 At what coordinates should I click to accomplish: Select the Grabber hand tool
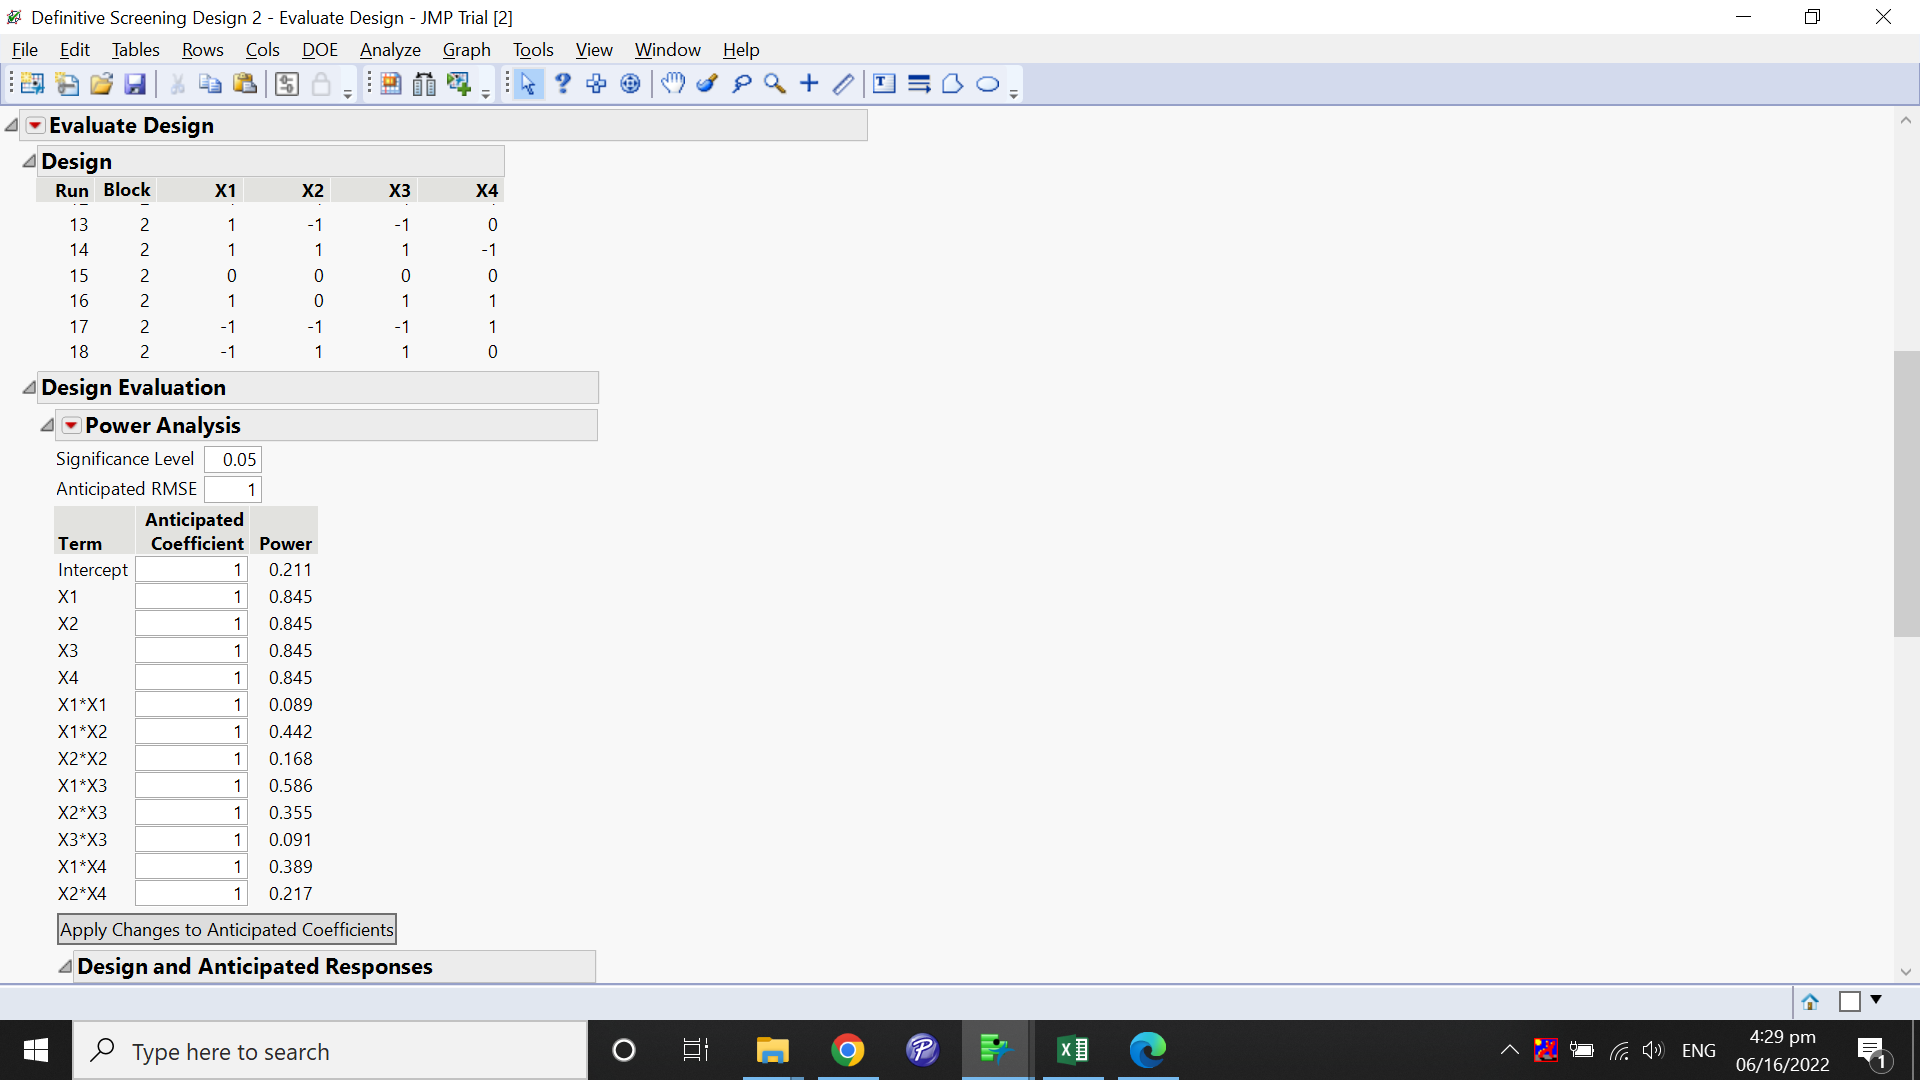tap(673, 84)
